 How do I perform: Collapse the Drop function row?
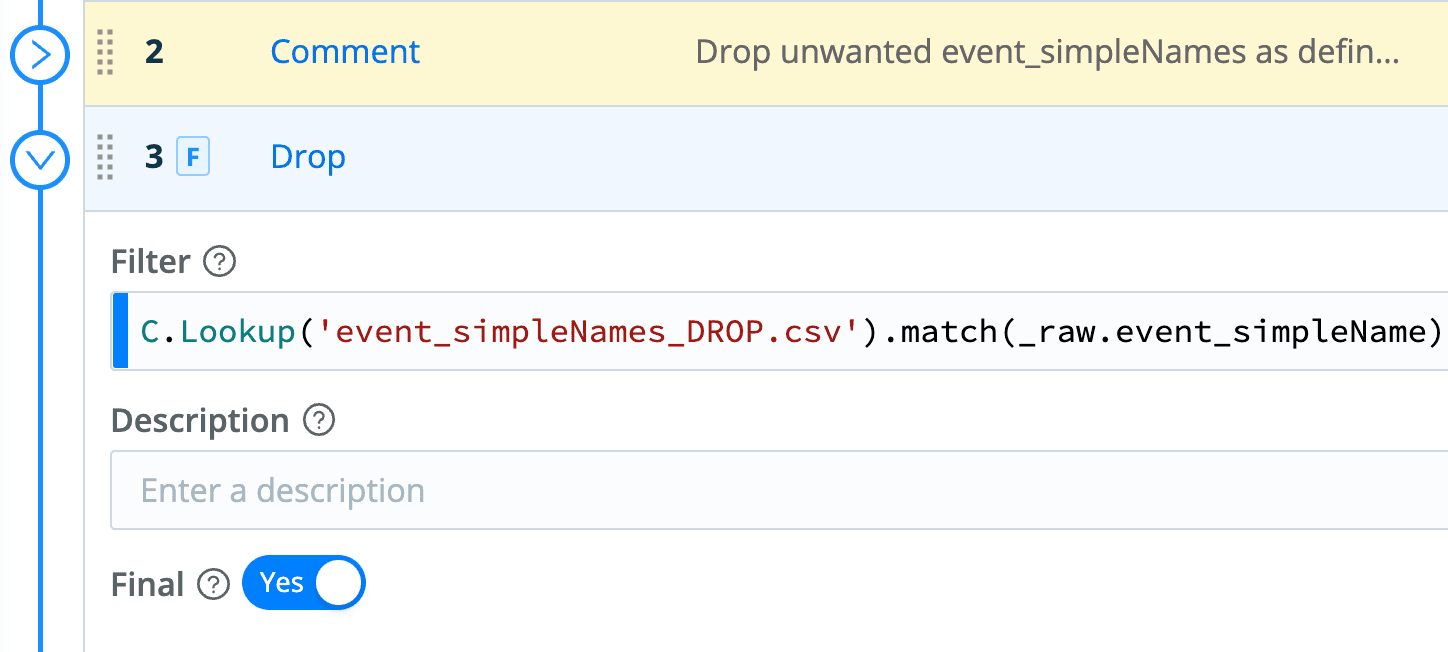39,159
